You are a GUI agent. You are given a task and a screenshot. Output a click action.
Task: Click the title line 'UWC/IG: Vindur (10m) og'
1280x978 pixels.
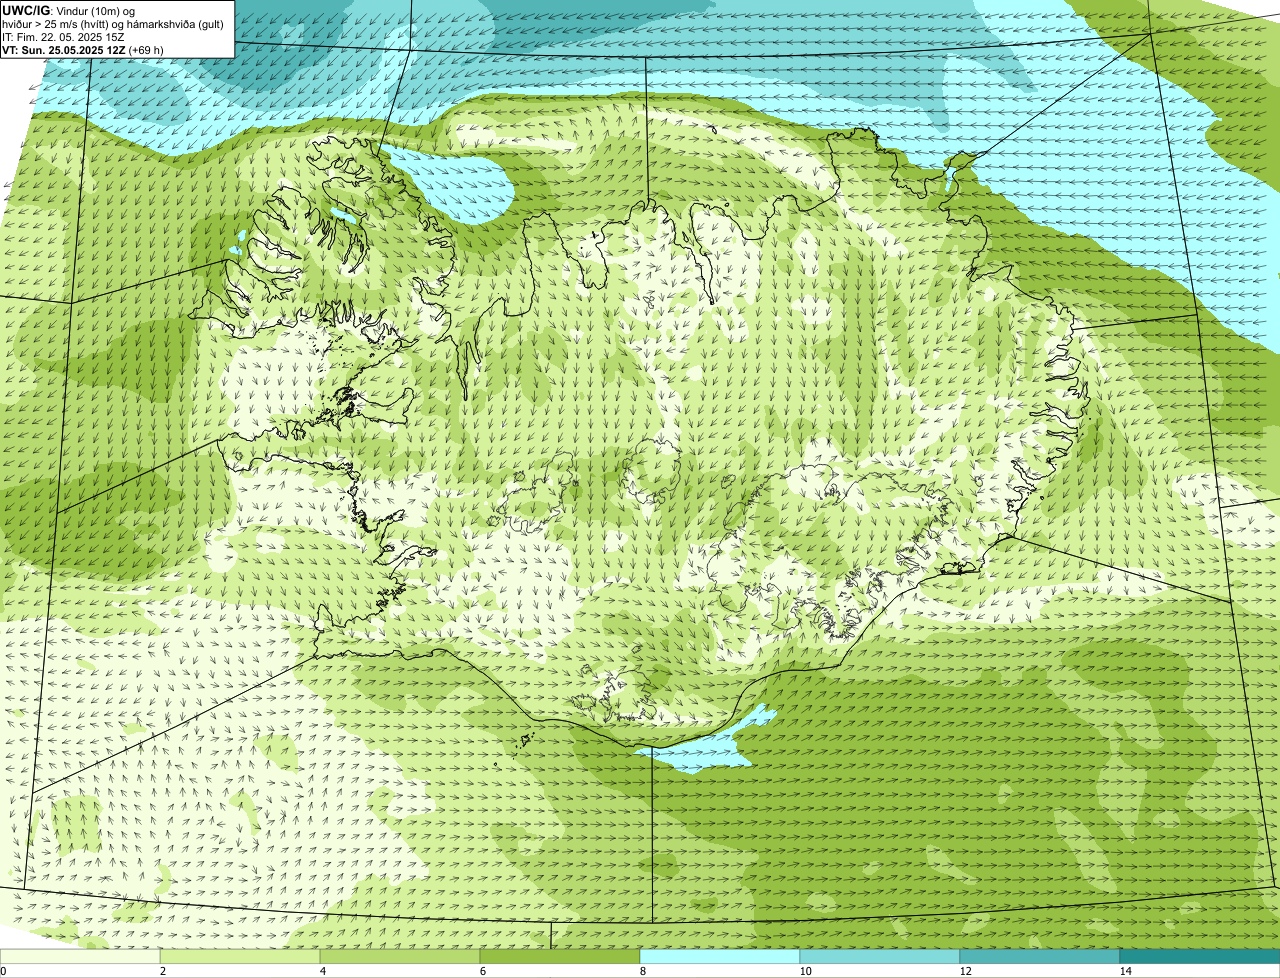tap(69, 11)
